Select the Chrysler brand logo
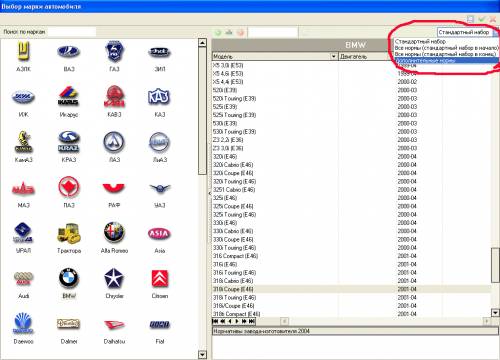The width and height of the screenshot is (500, 360). tap(114, 278)
